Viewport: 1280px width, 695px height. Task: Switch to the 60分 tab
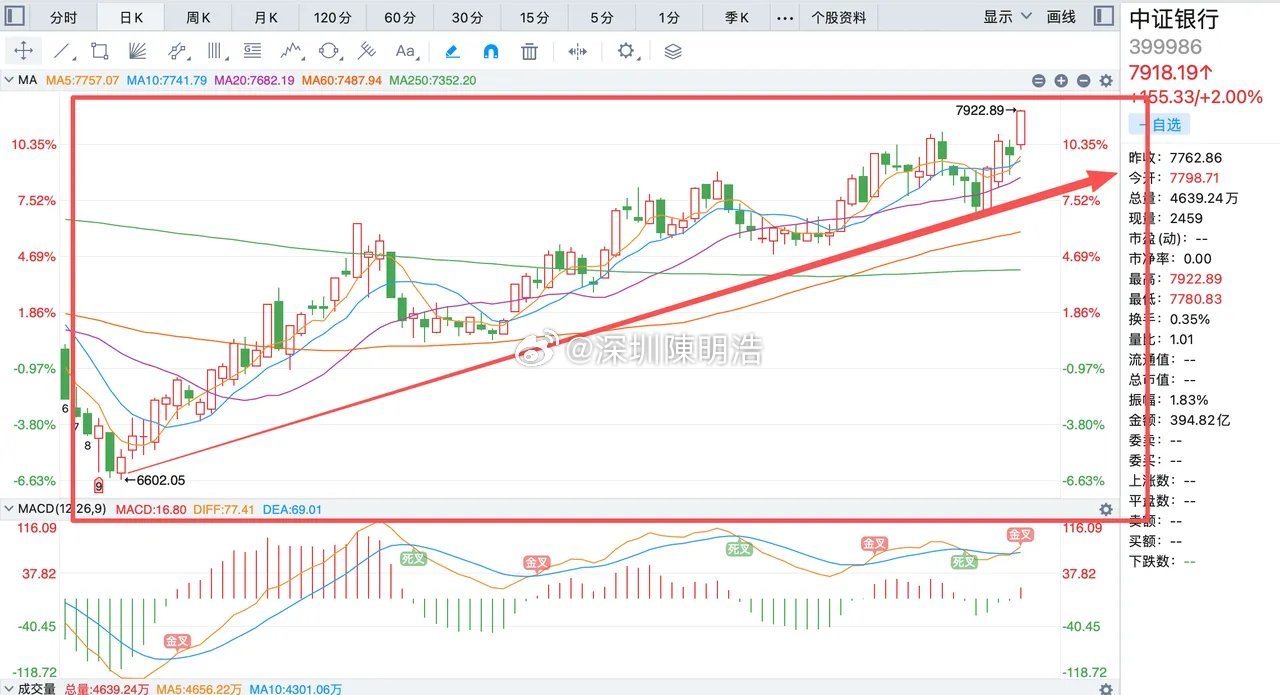pos(399,17)
